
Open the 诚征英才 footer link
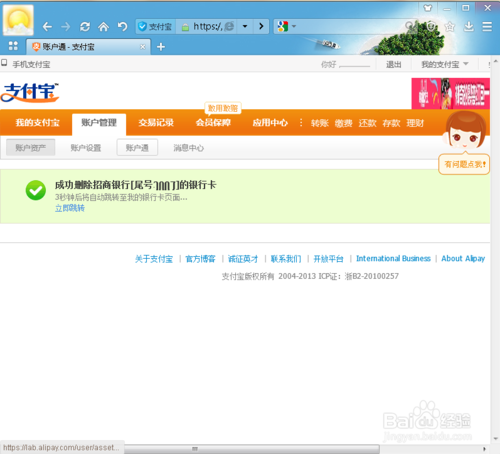click(243, 259)
